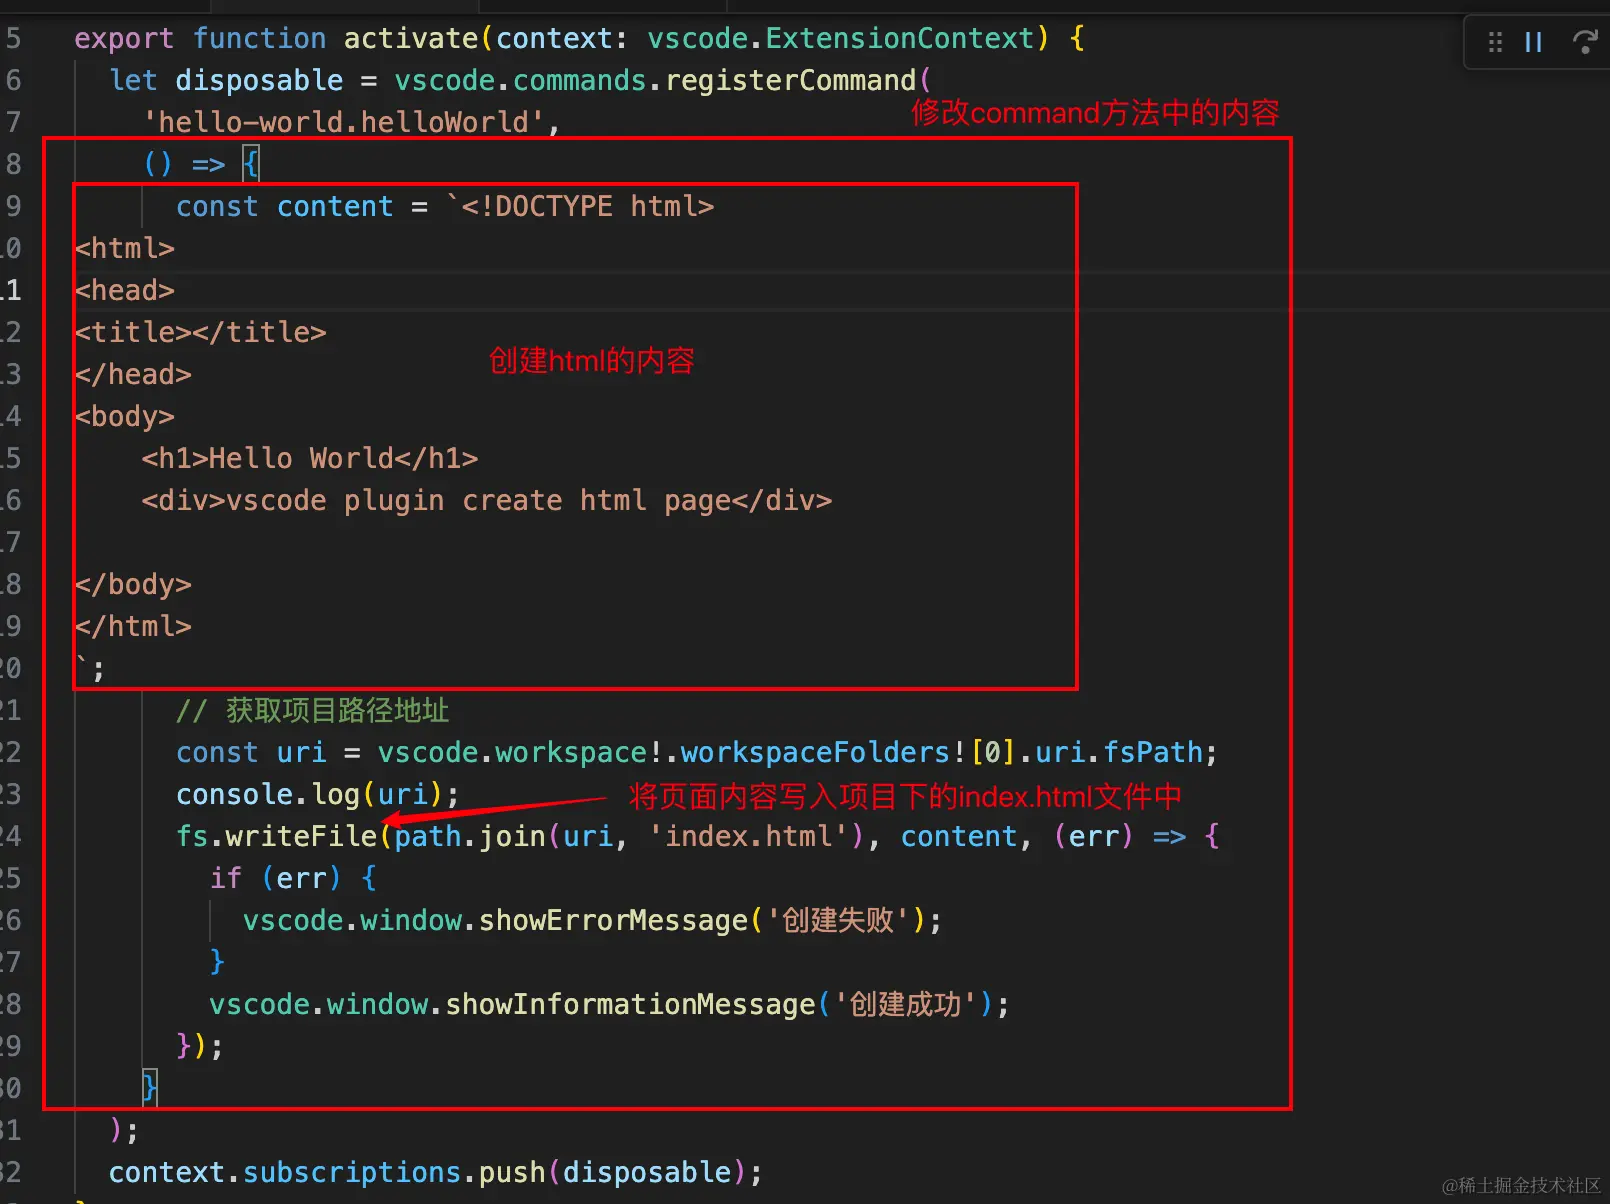1610x1204 pixels.
Task: Click the '<h1>Hello World</h1>' line
Action: 309,458
